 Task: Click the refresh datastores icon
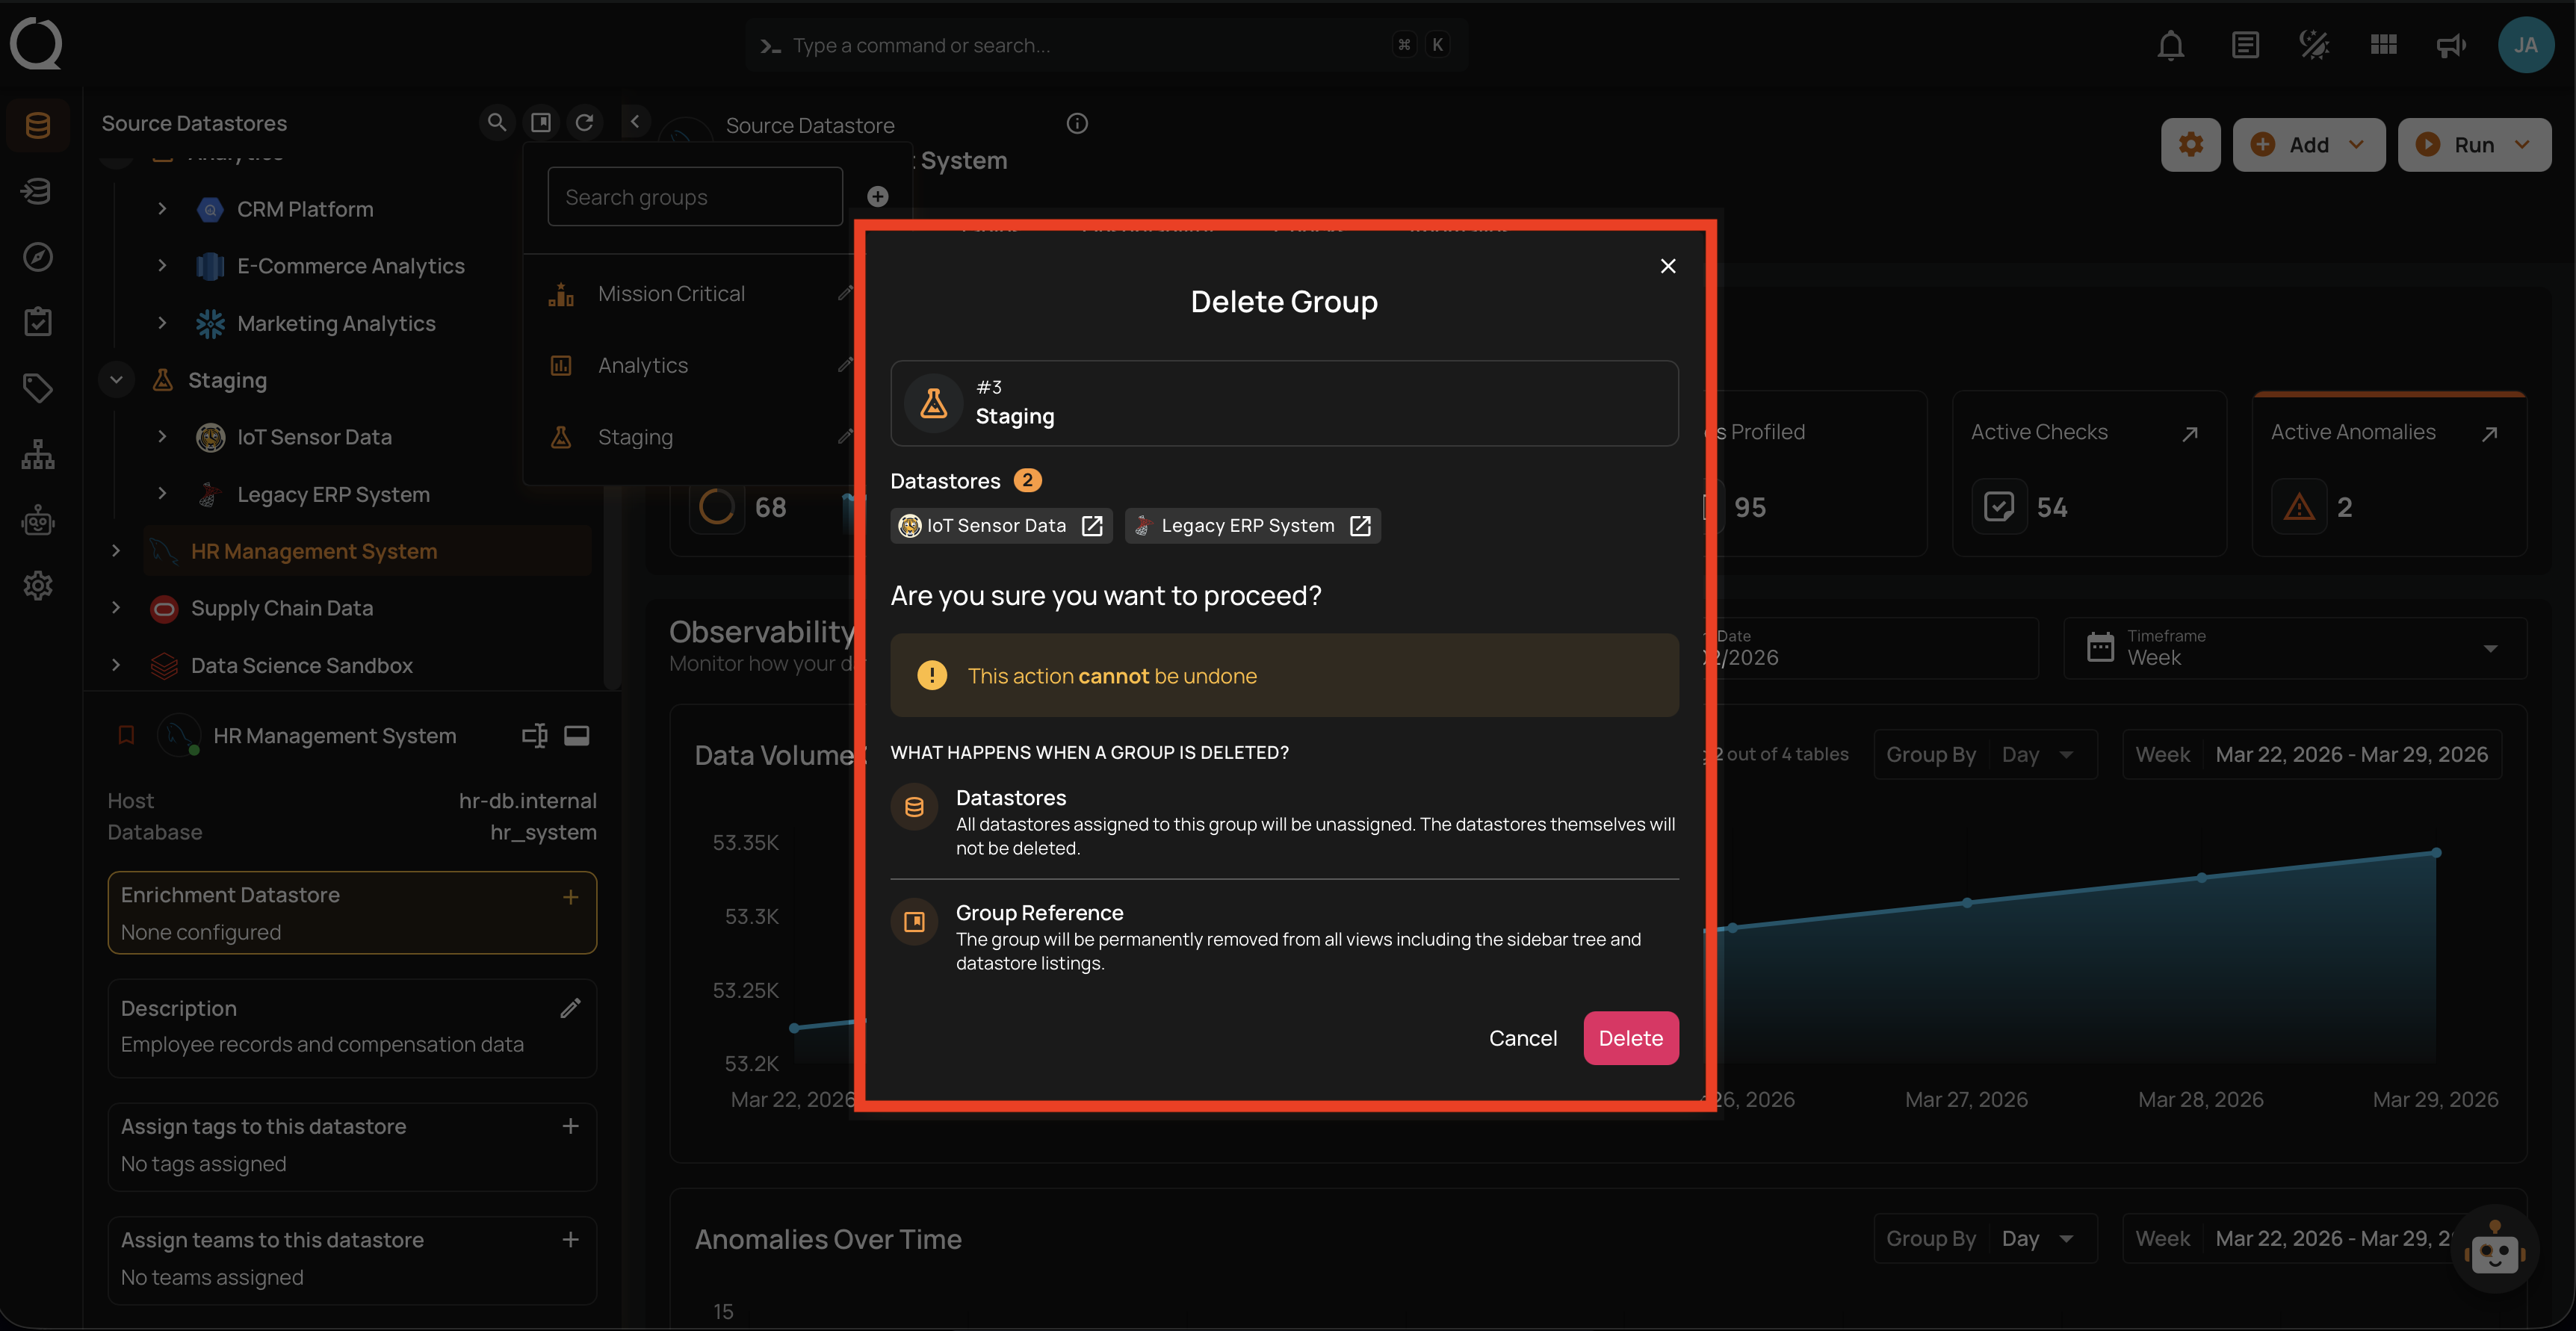585,122
